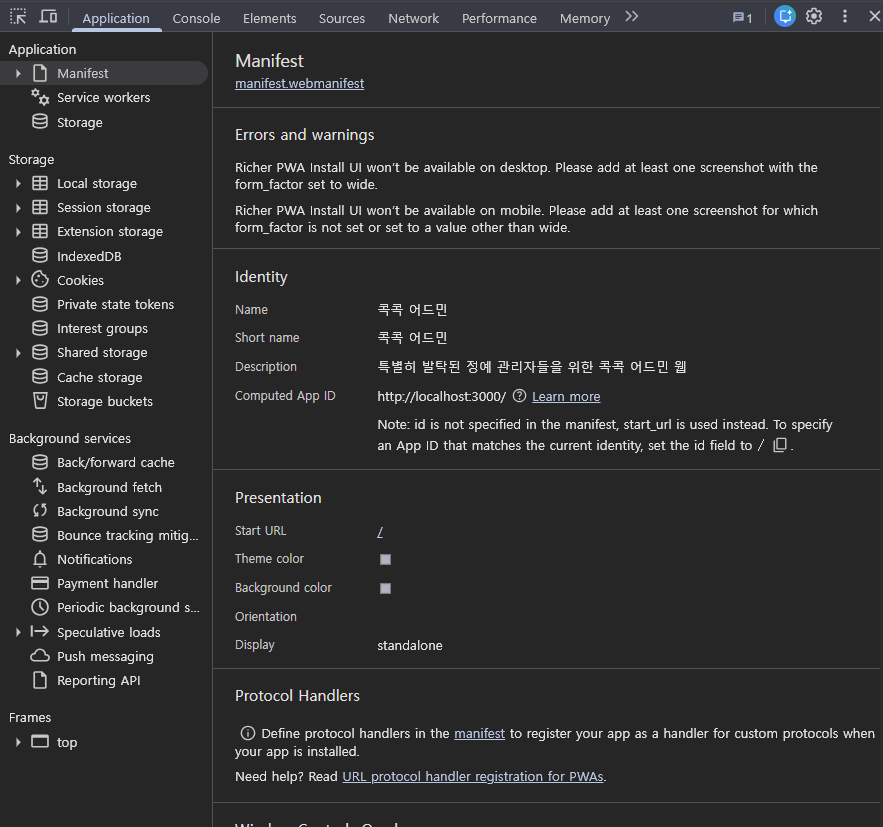
Task: Click the Background color swatch
Action: click(385, 588)
